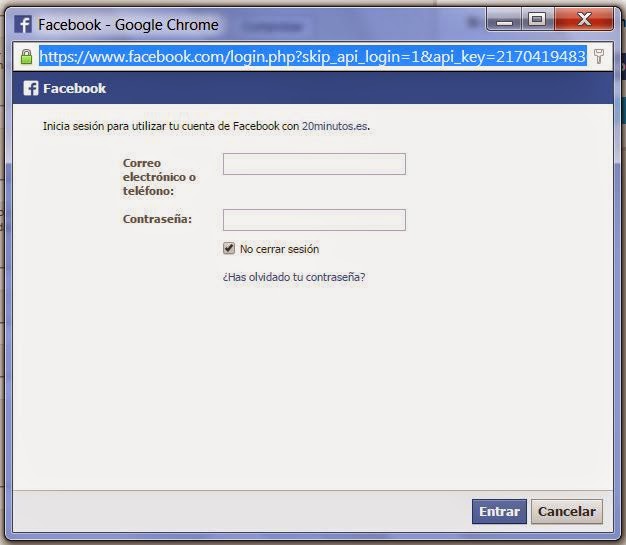This screenshot has width=626, height=545.
Task: Maximize the Chrome popup window
Action: 537,20
